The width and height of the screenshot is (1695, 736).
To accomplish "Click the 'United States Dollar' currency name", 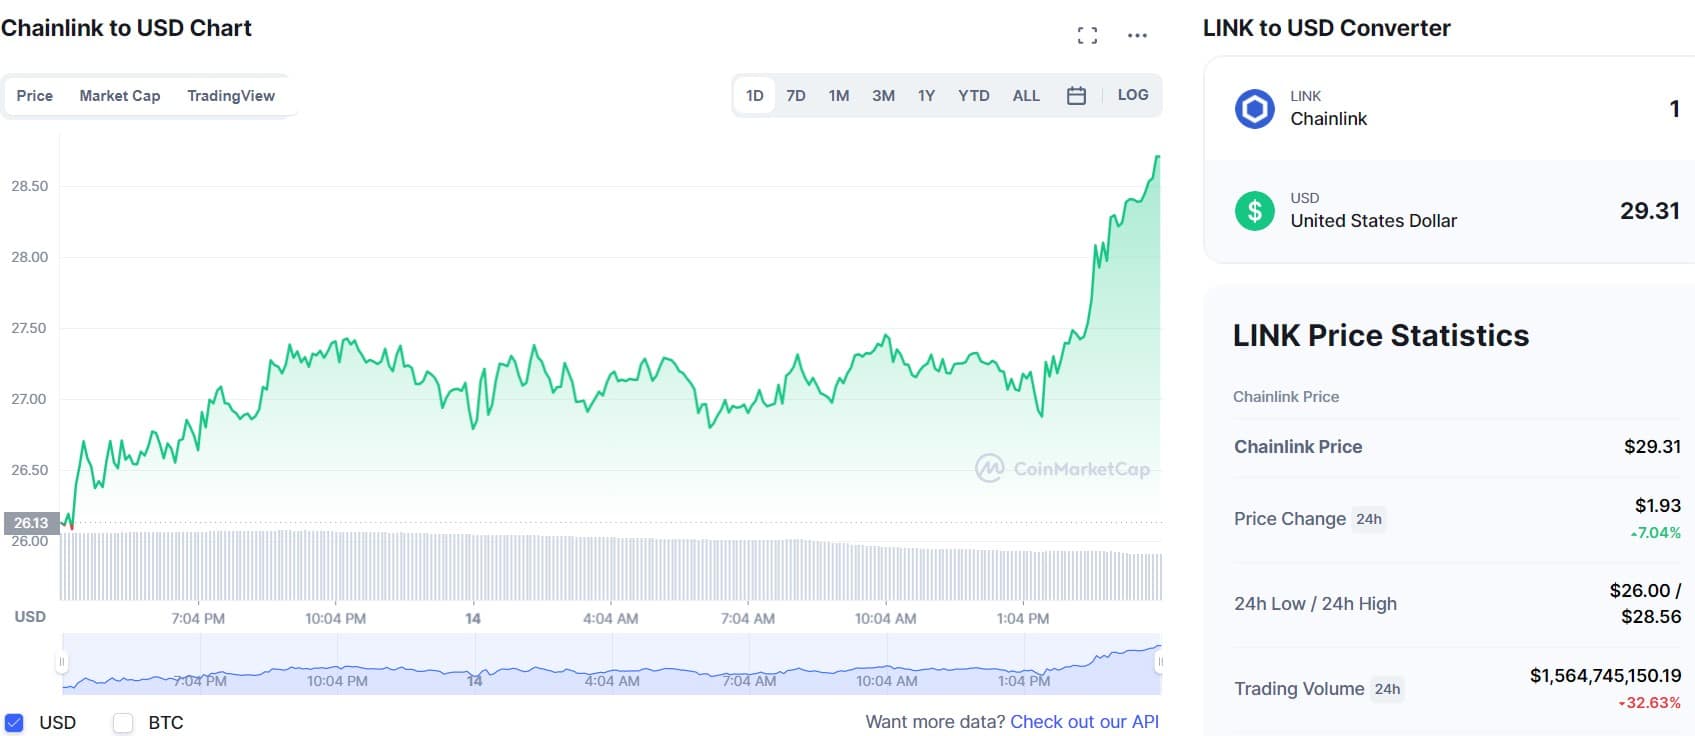I will coord(1373,221).
